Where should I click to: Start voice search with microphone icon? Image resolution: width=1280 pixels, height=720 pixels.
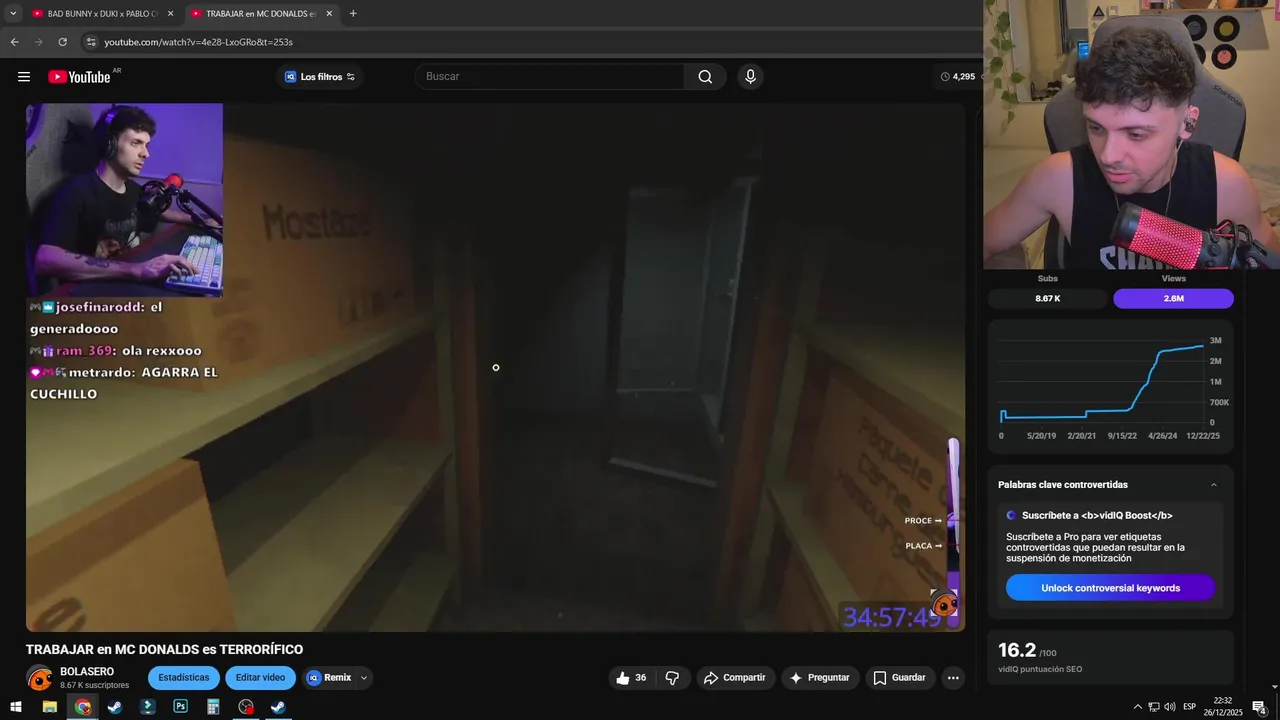click(750, 77)
